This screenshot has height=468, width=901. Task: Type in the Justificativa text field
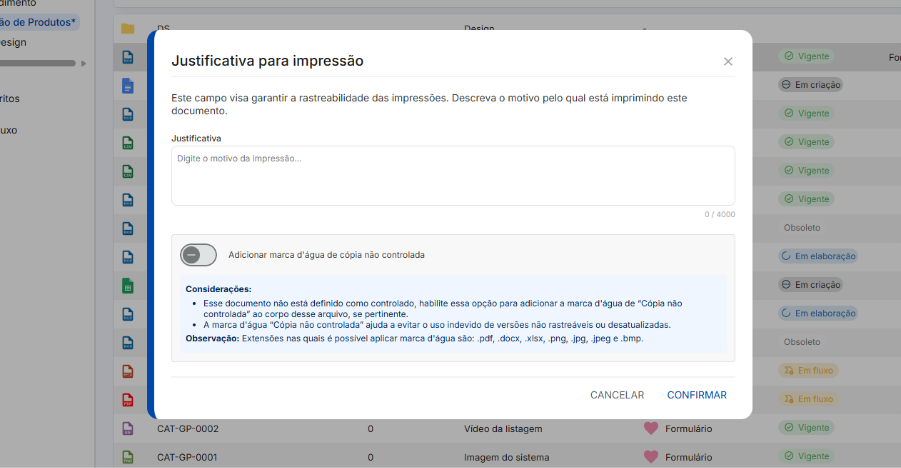pyautogui.click(x=452, y=175)
